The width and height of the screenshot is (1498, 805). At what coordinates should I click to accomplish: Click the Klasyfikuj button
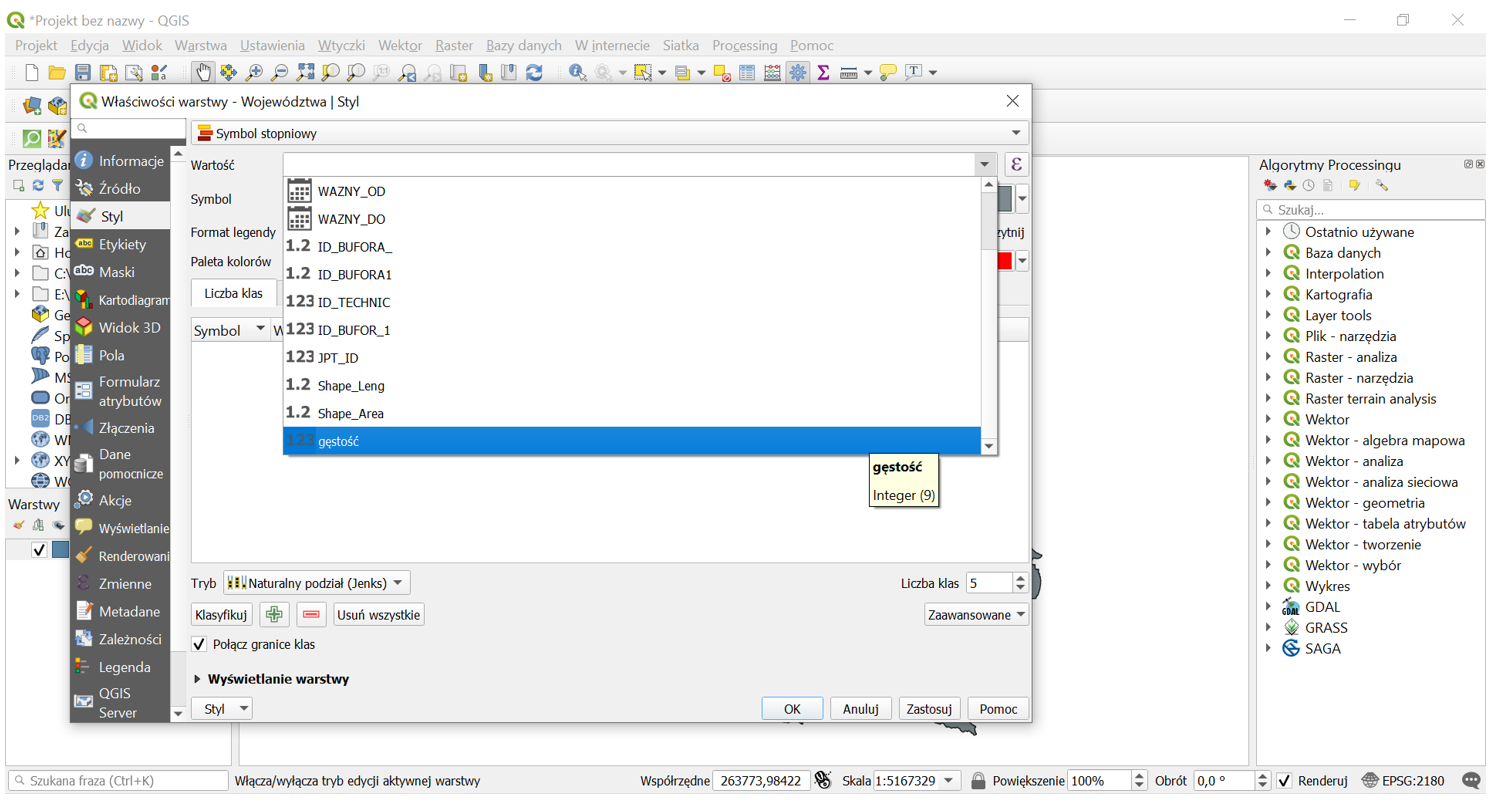coord(221,614)
